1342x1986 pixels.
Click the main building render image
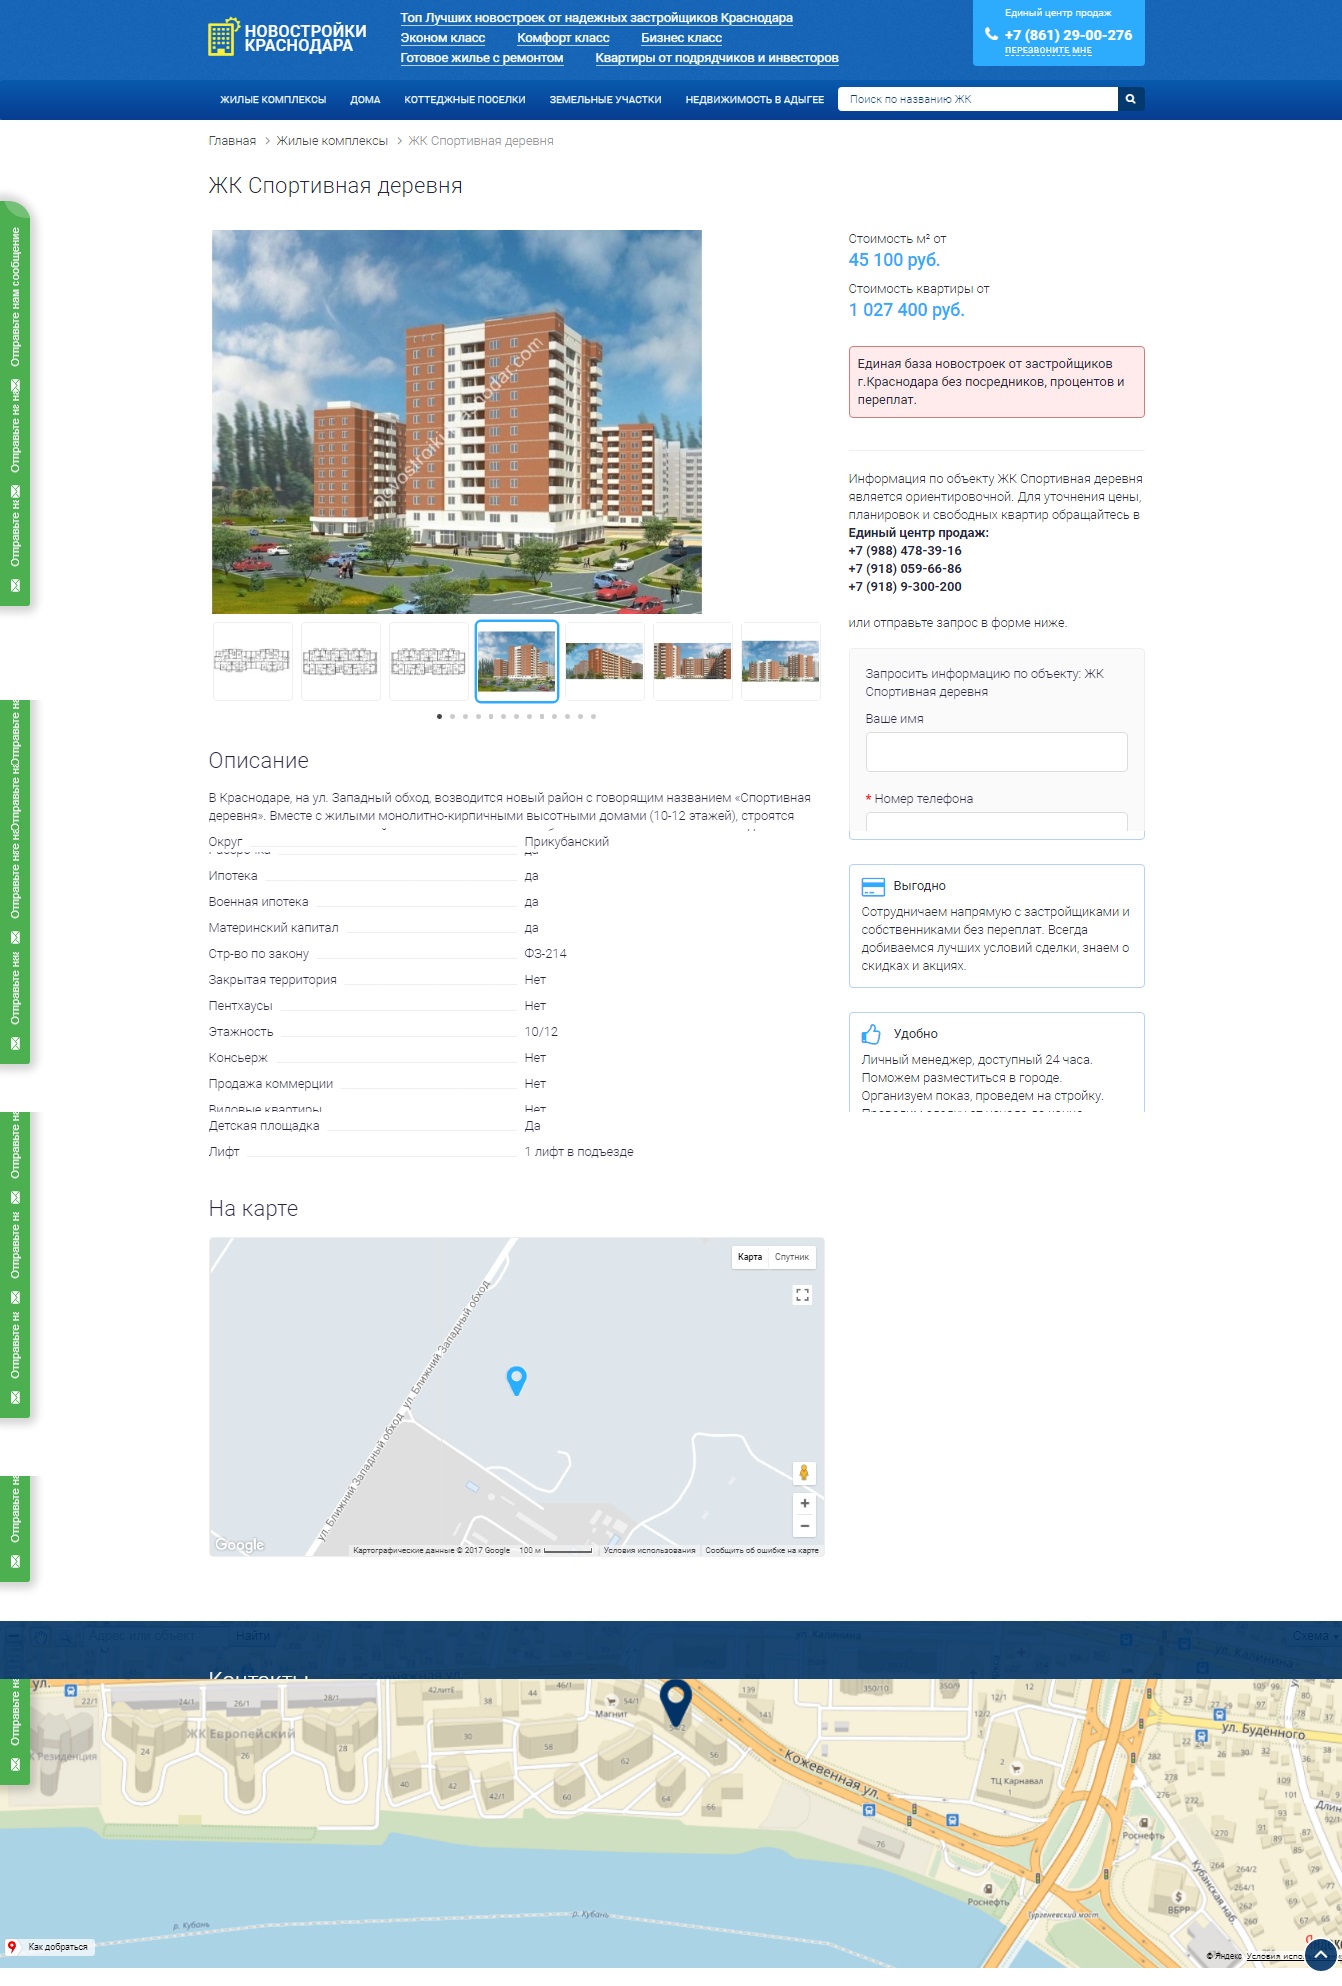tap(457, 422)
